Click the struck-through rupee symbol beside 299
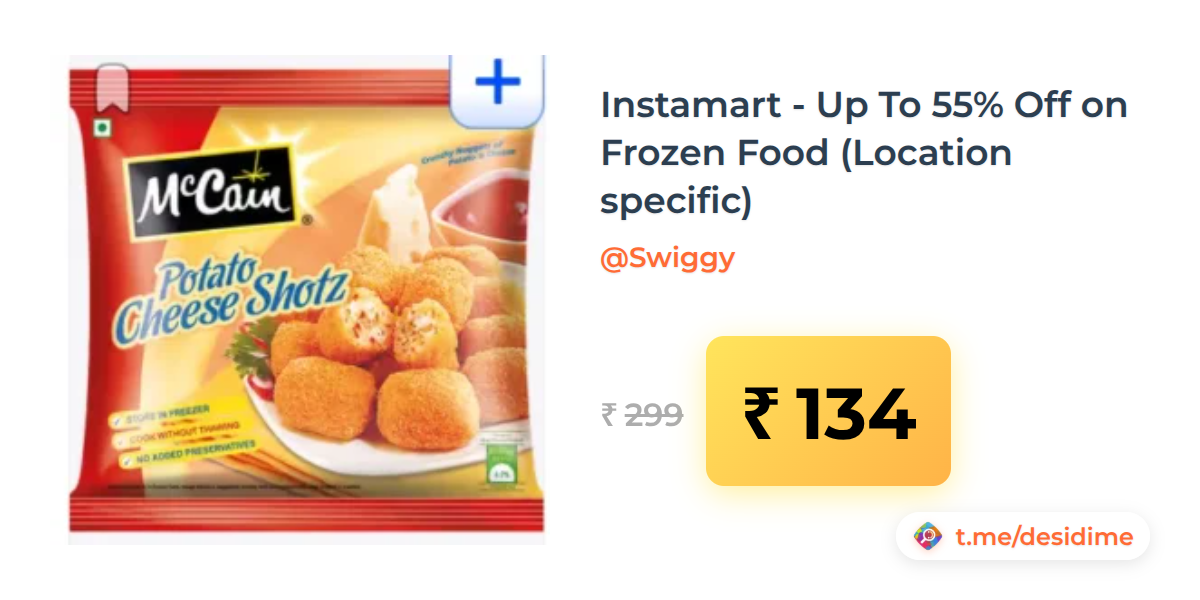This screenshot has height=600, width=1200. 608,414
